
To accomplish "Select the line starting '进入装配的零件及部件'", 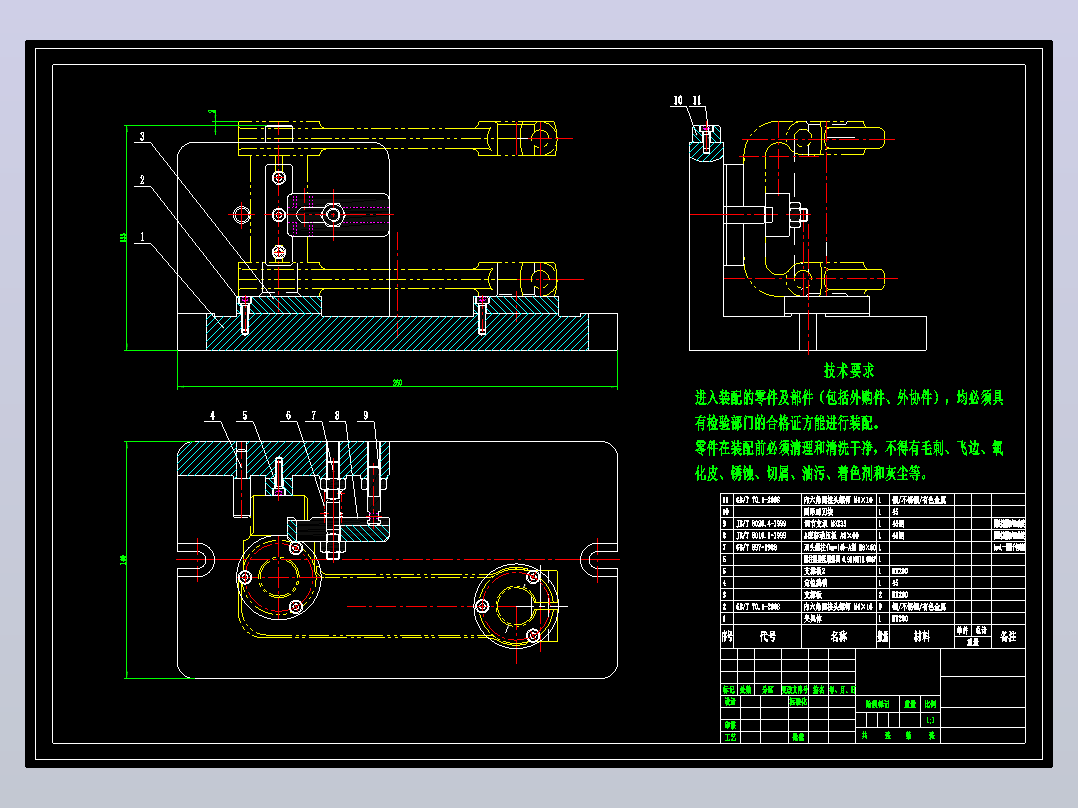I will 849,397.
